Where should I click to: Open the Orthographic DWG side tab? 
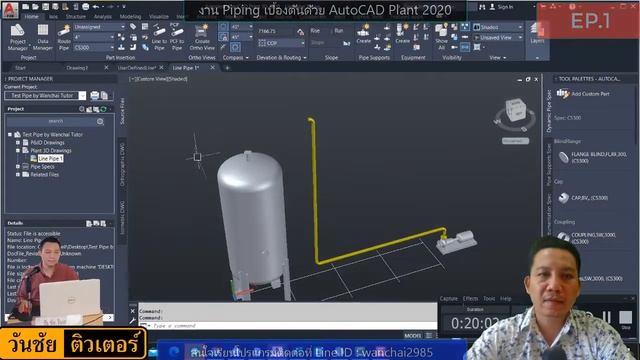coord(122,164)
